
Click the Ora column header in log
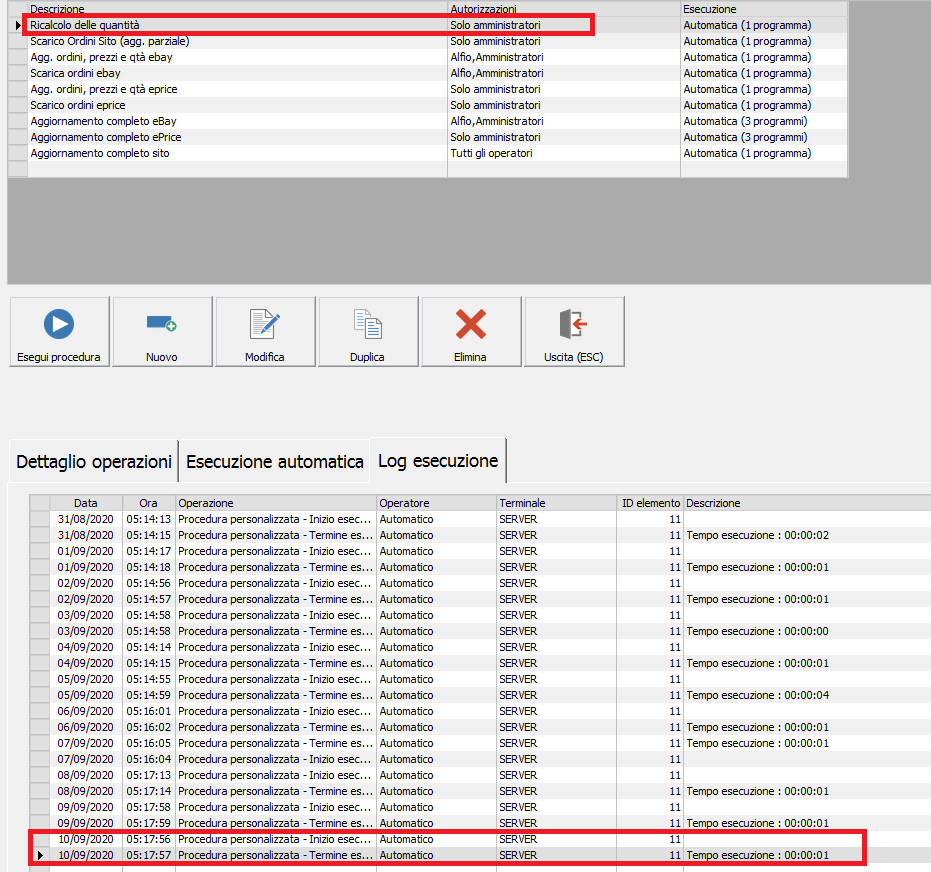pos(149,503)
